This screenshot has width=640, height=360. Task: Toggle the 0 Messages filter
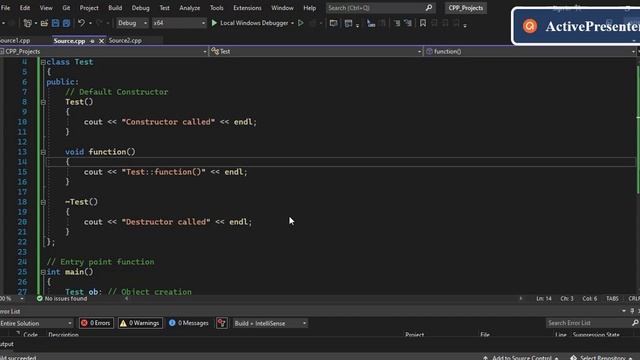(x=189, y=323)
